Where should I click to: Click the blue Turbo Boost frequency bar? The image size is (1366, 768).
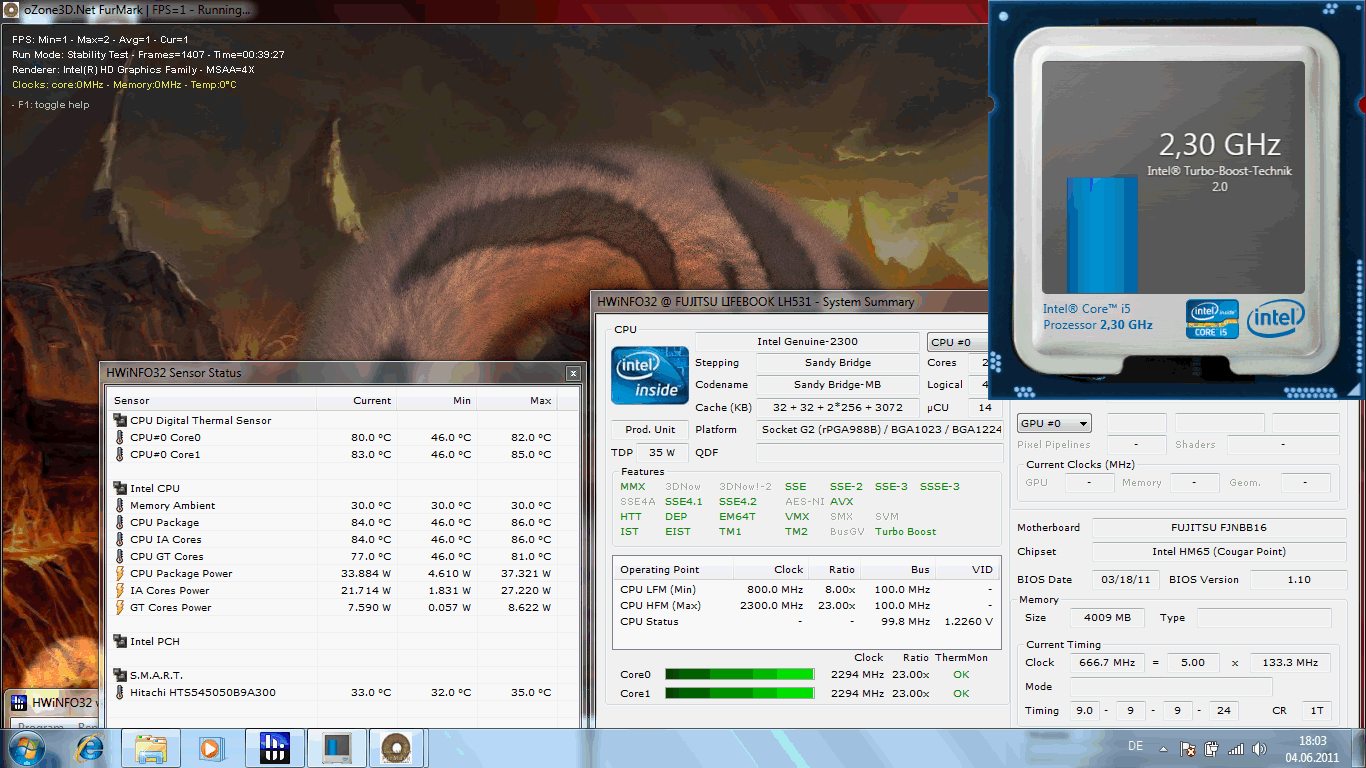pos(1102,235)
